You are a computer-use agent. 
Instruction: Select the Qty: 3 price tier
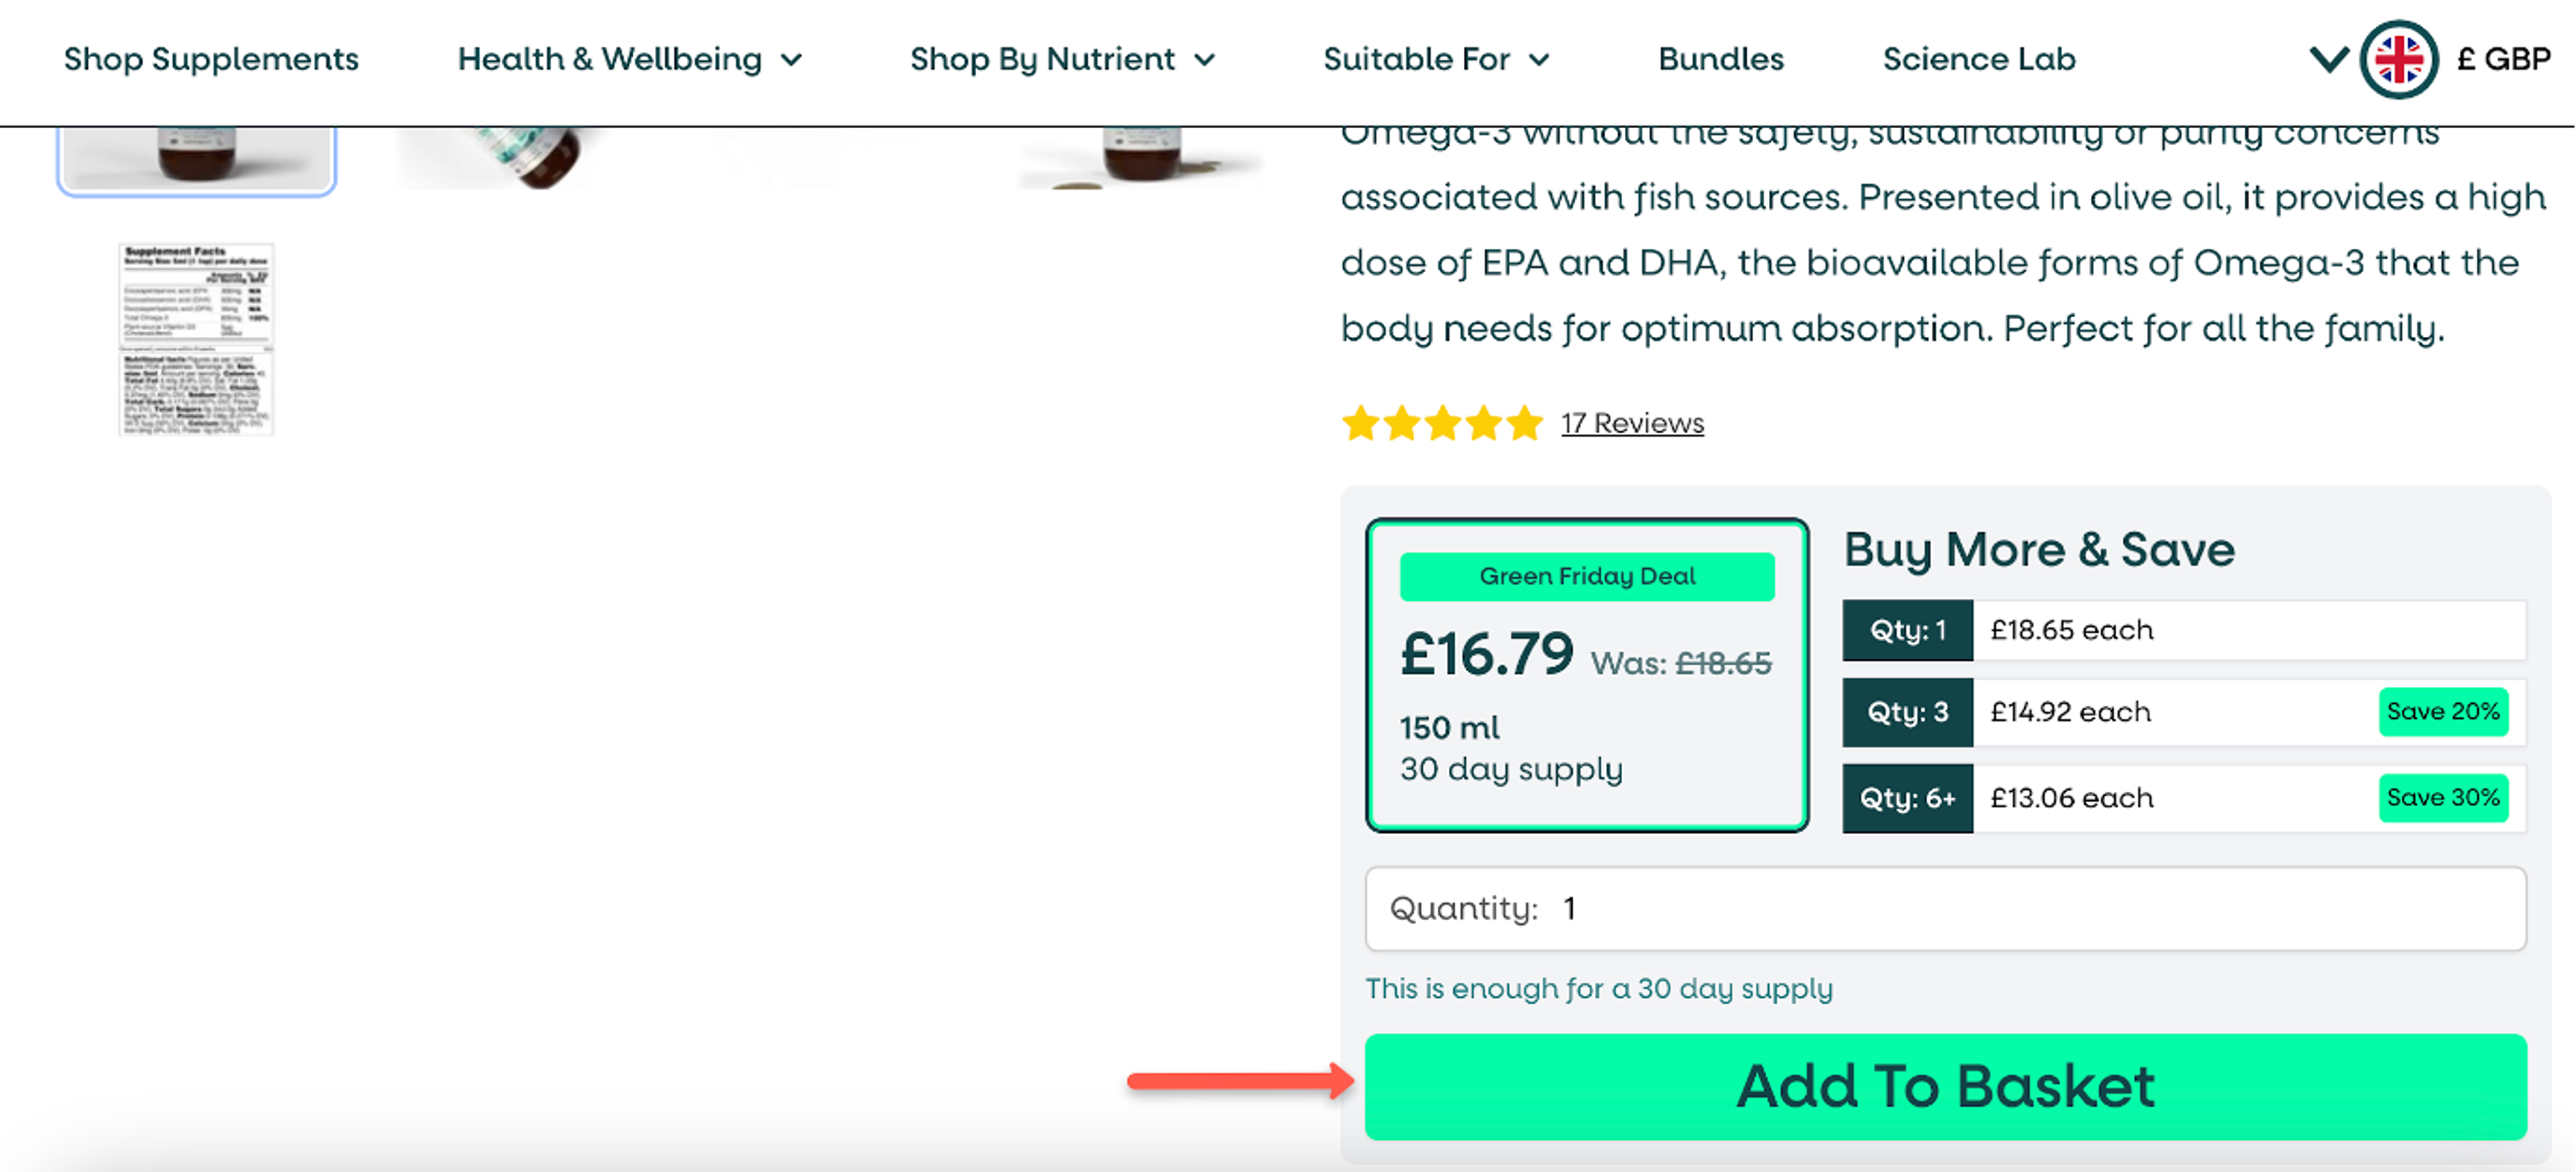pyautogui.click(x=2185, y=712)
